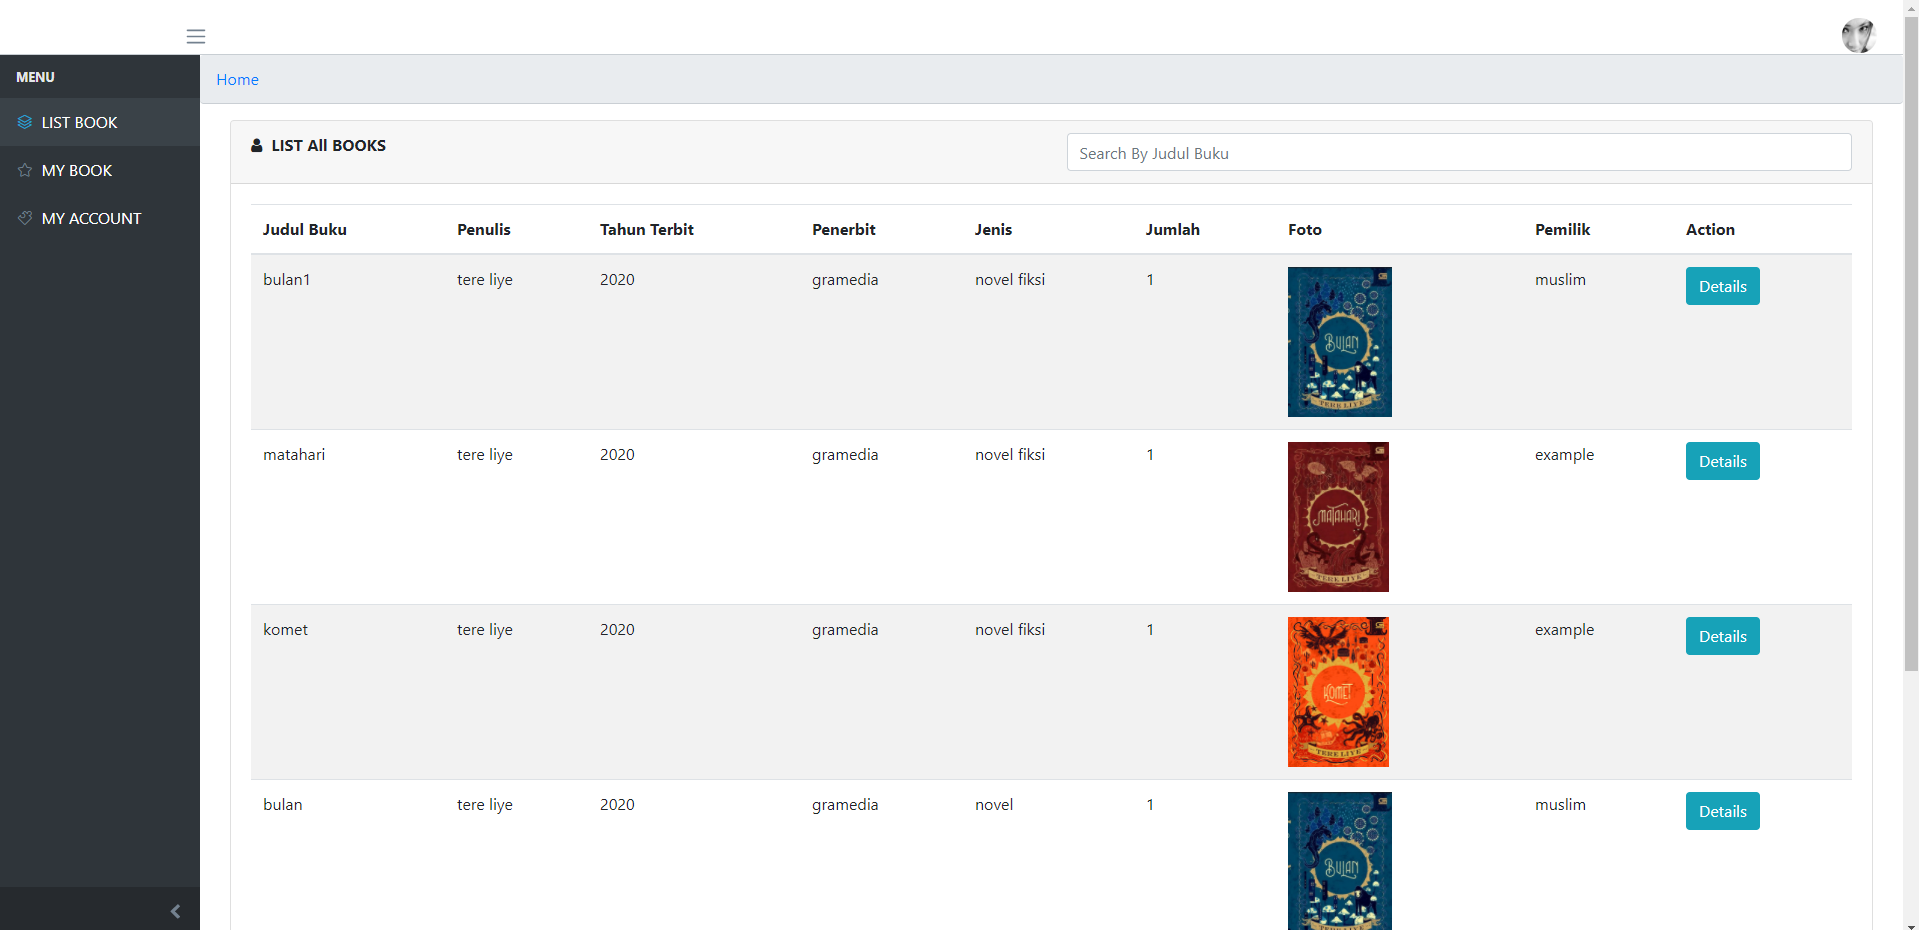
Task: Click the MY ACCOUNT tag icon
Action: pyautogui.click(x=25, y=218)
